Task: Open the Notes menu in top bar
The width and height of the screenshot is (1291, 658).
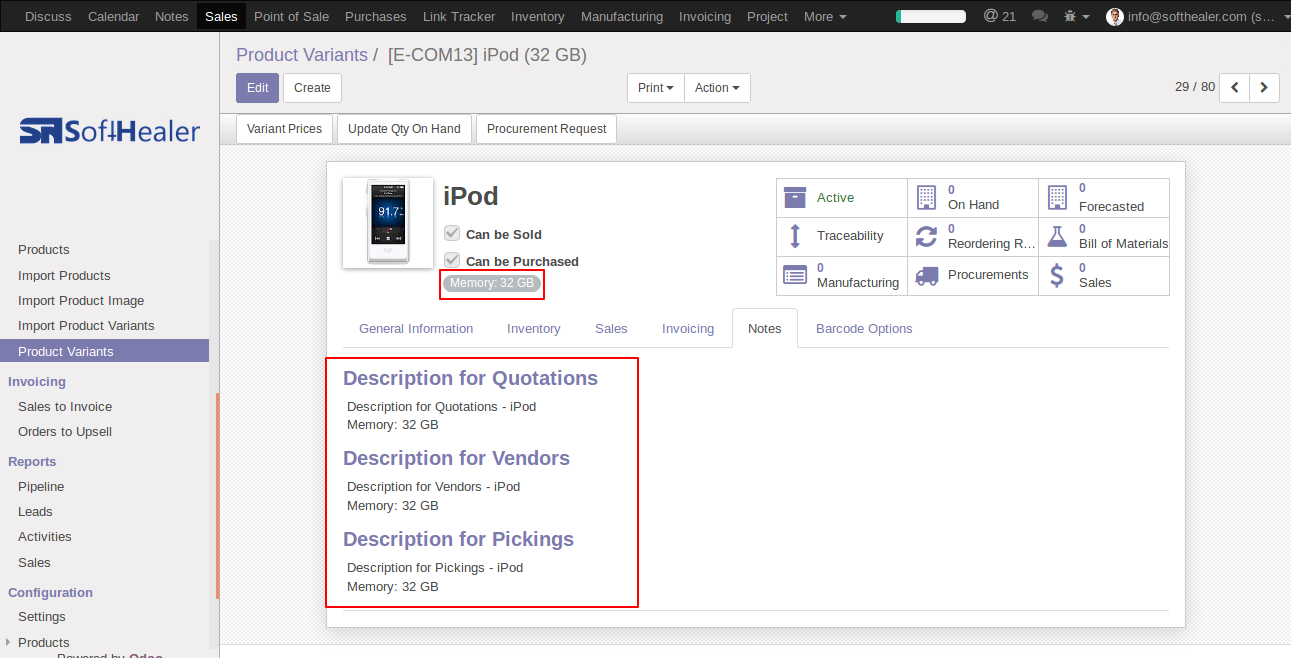Action: click(x=172, y=16)
